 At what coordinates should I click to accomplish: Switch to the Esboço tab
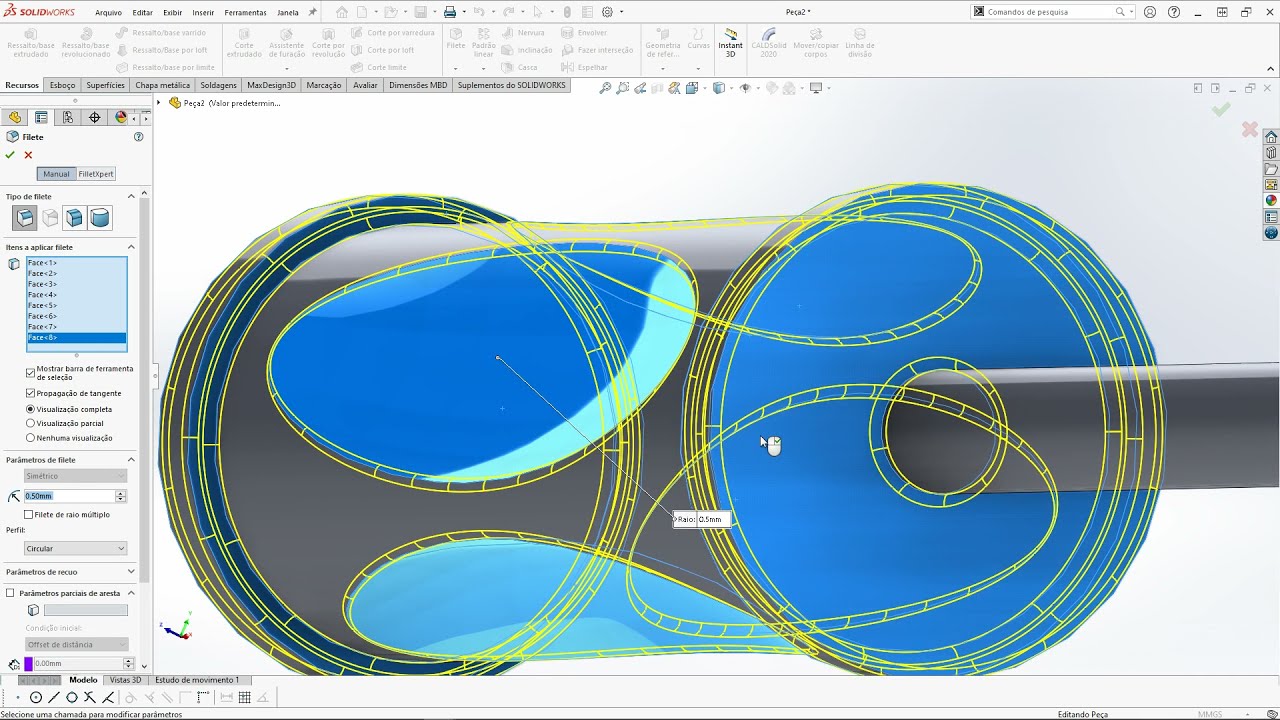pos(62,85)
